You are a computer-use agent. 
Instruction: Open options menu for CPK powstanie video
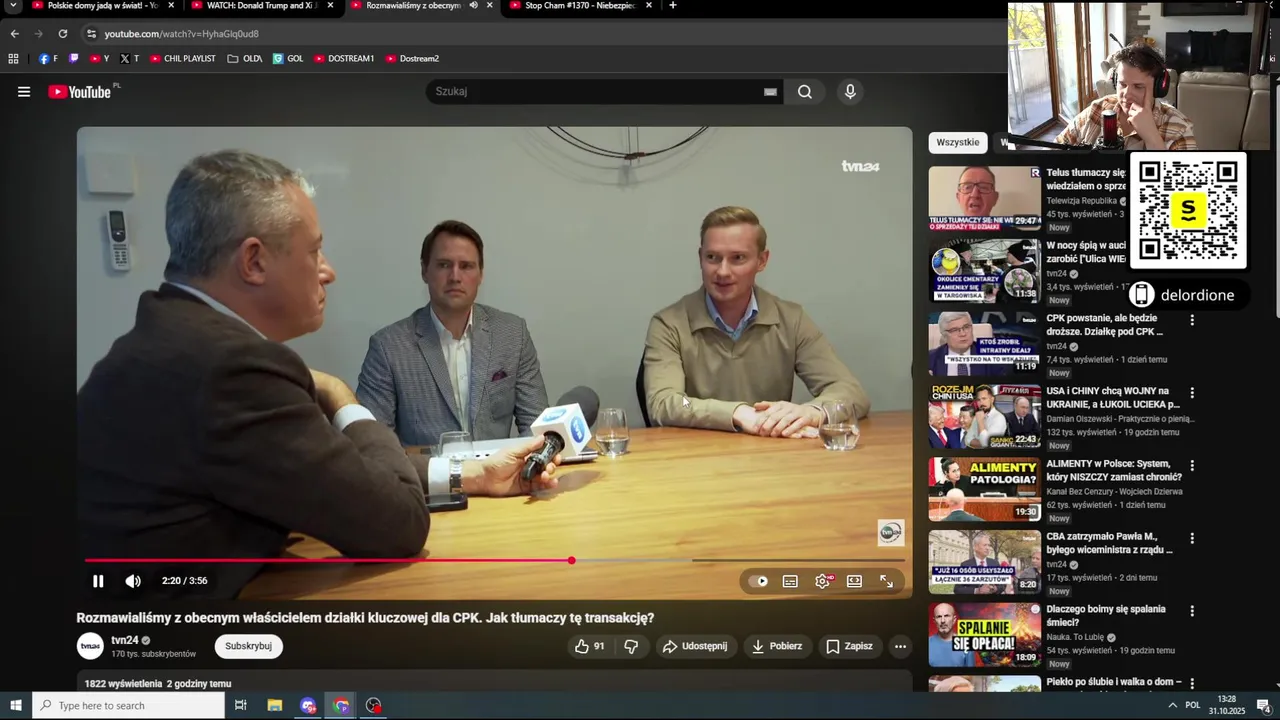click(x=1192, y=320)
